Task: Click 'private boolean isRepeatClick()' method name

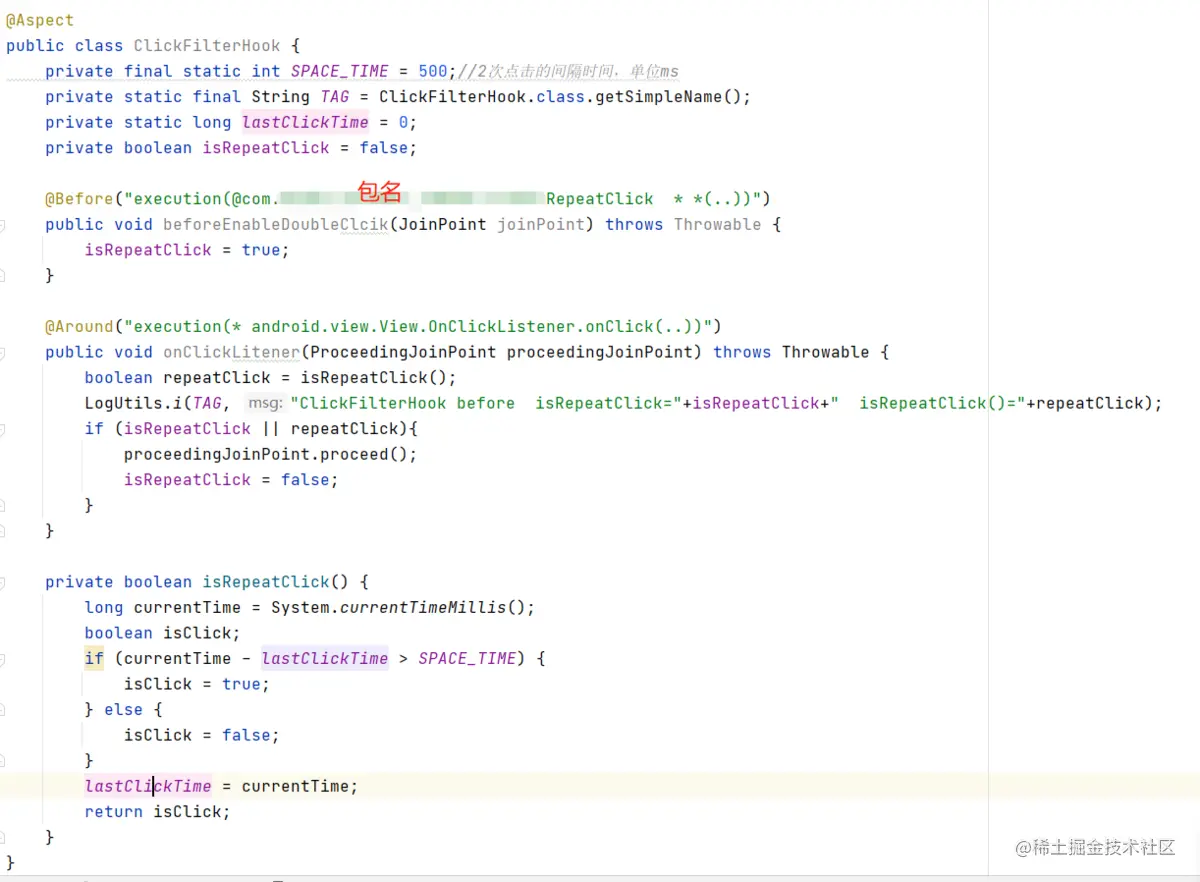Action: 266,582
